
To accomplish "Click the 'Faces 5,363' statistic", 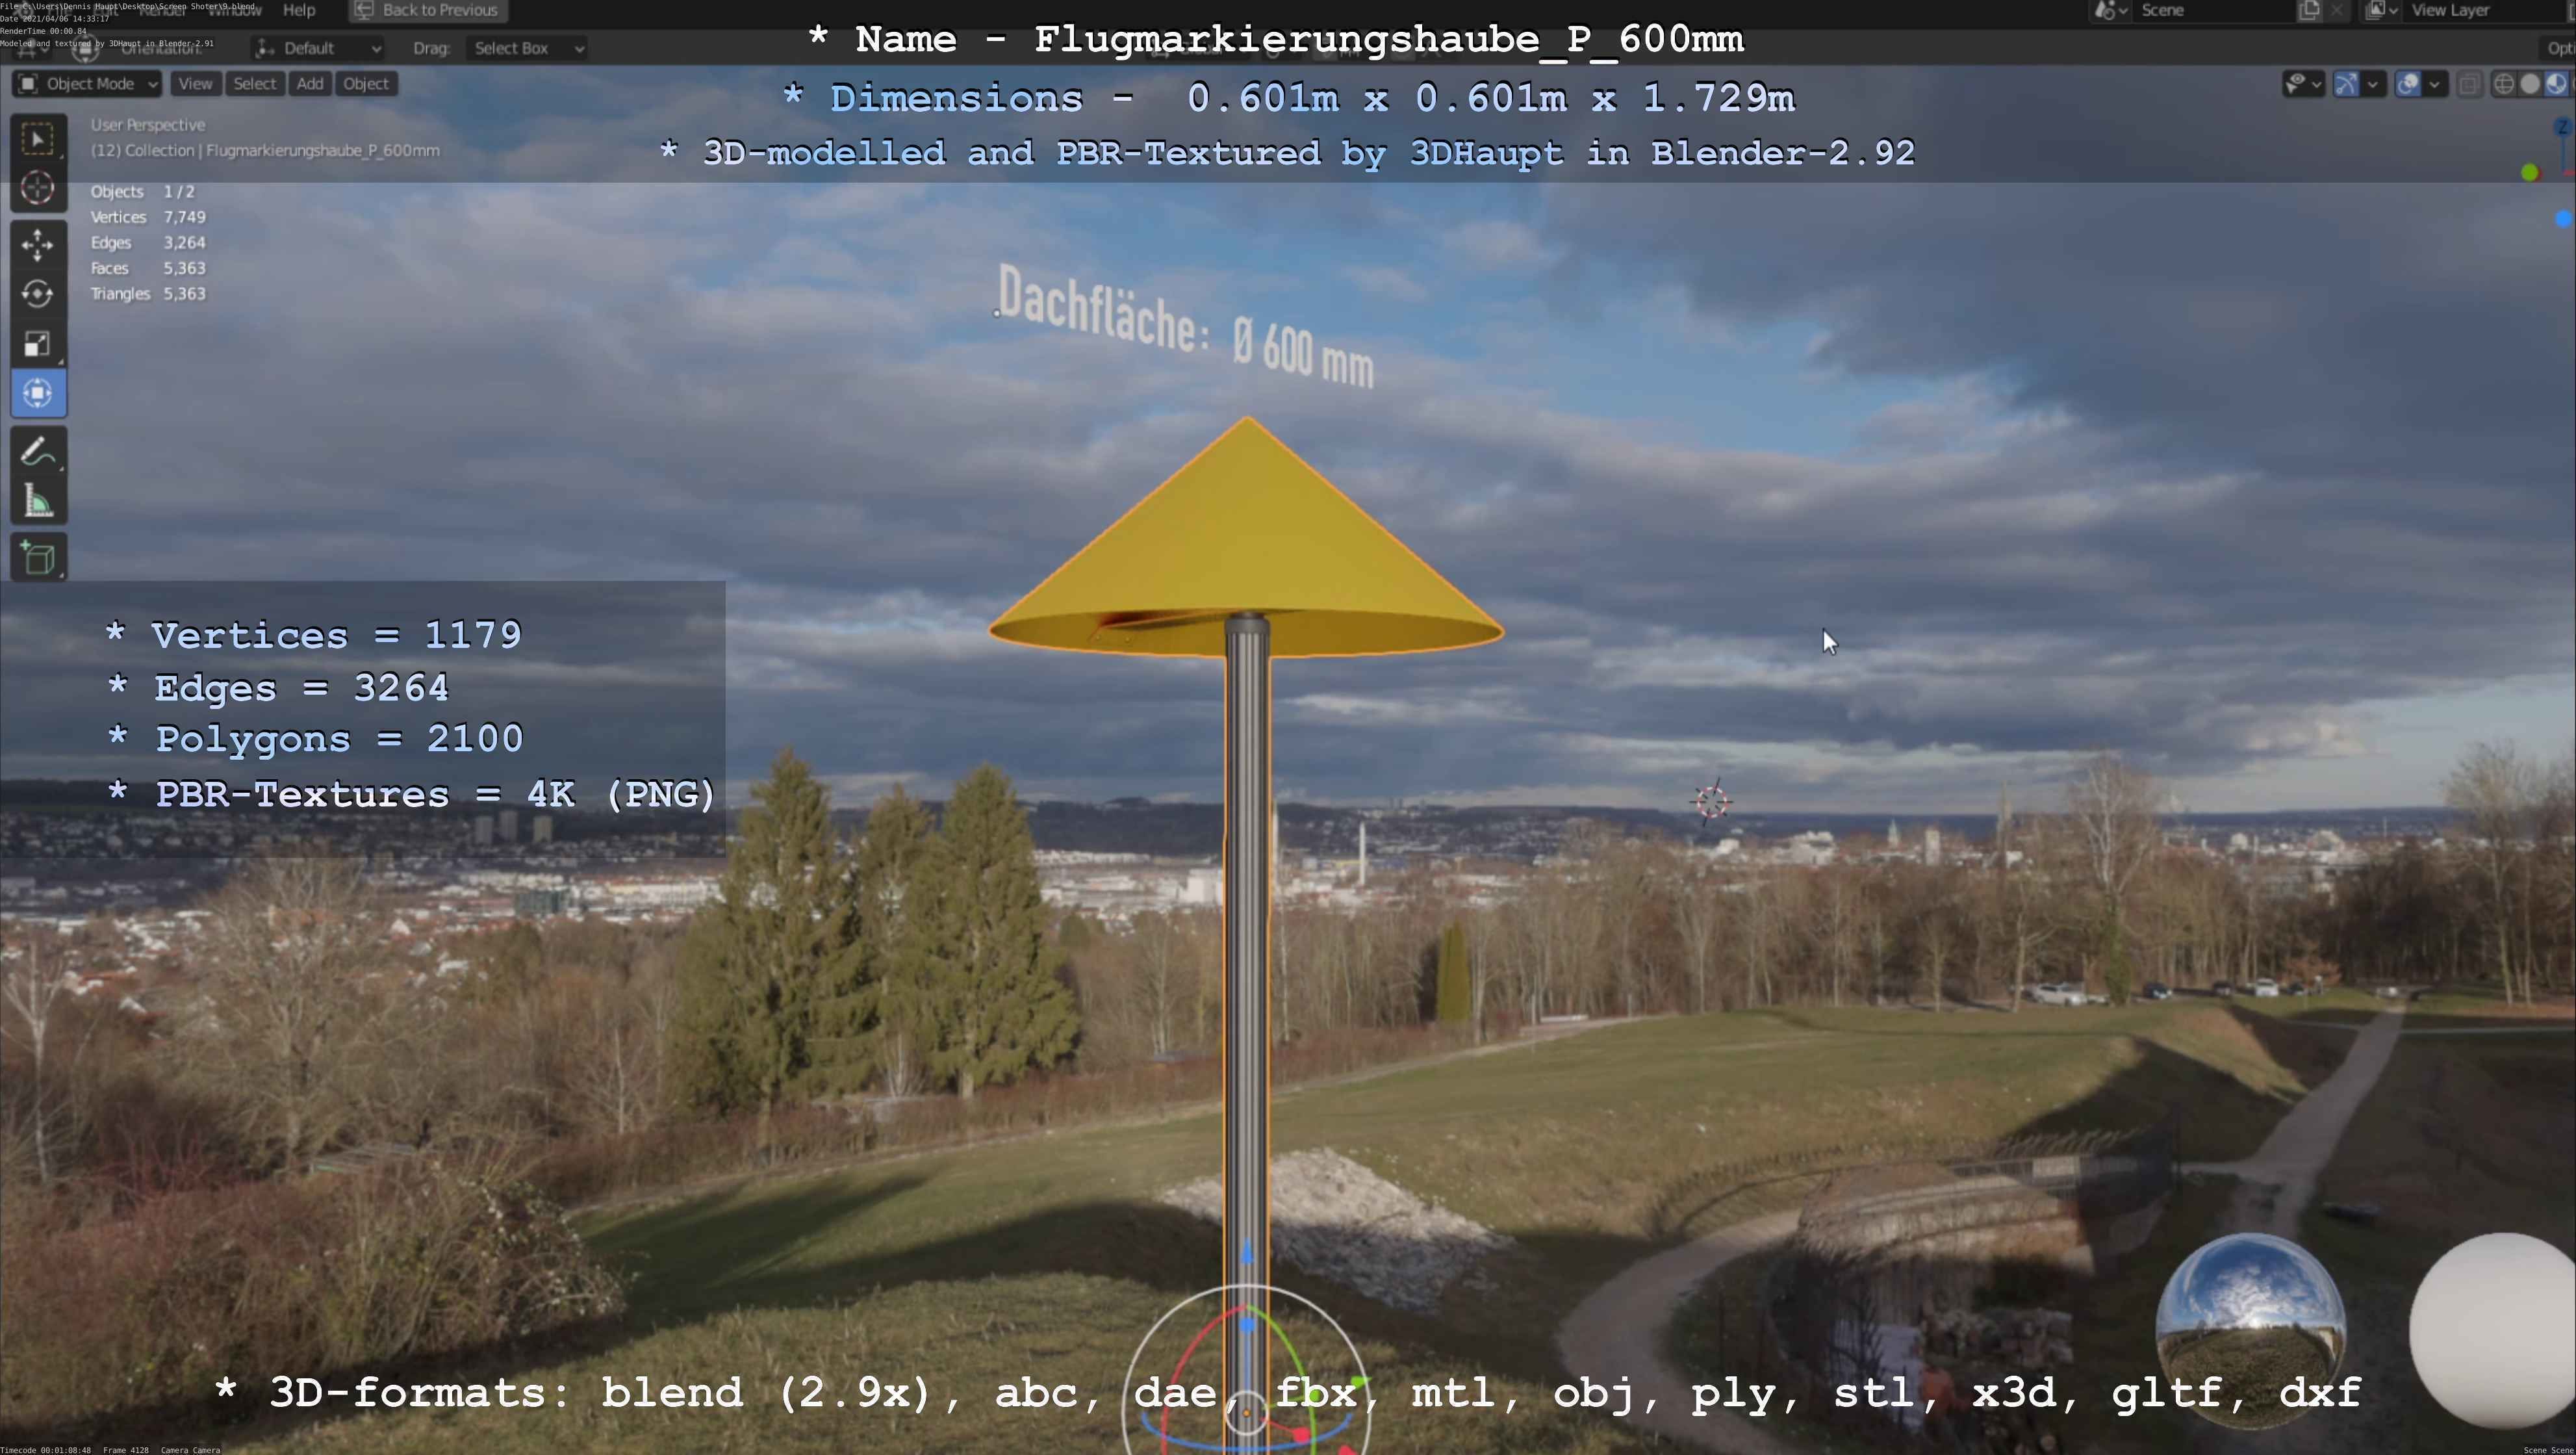I will 148,268.
